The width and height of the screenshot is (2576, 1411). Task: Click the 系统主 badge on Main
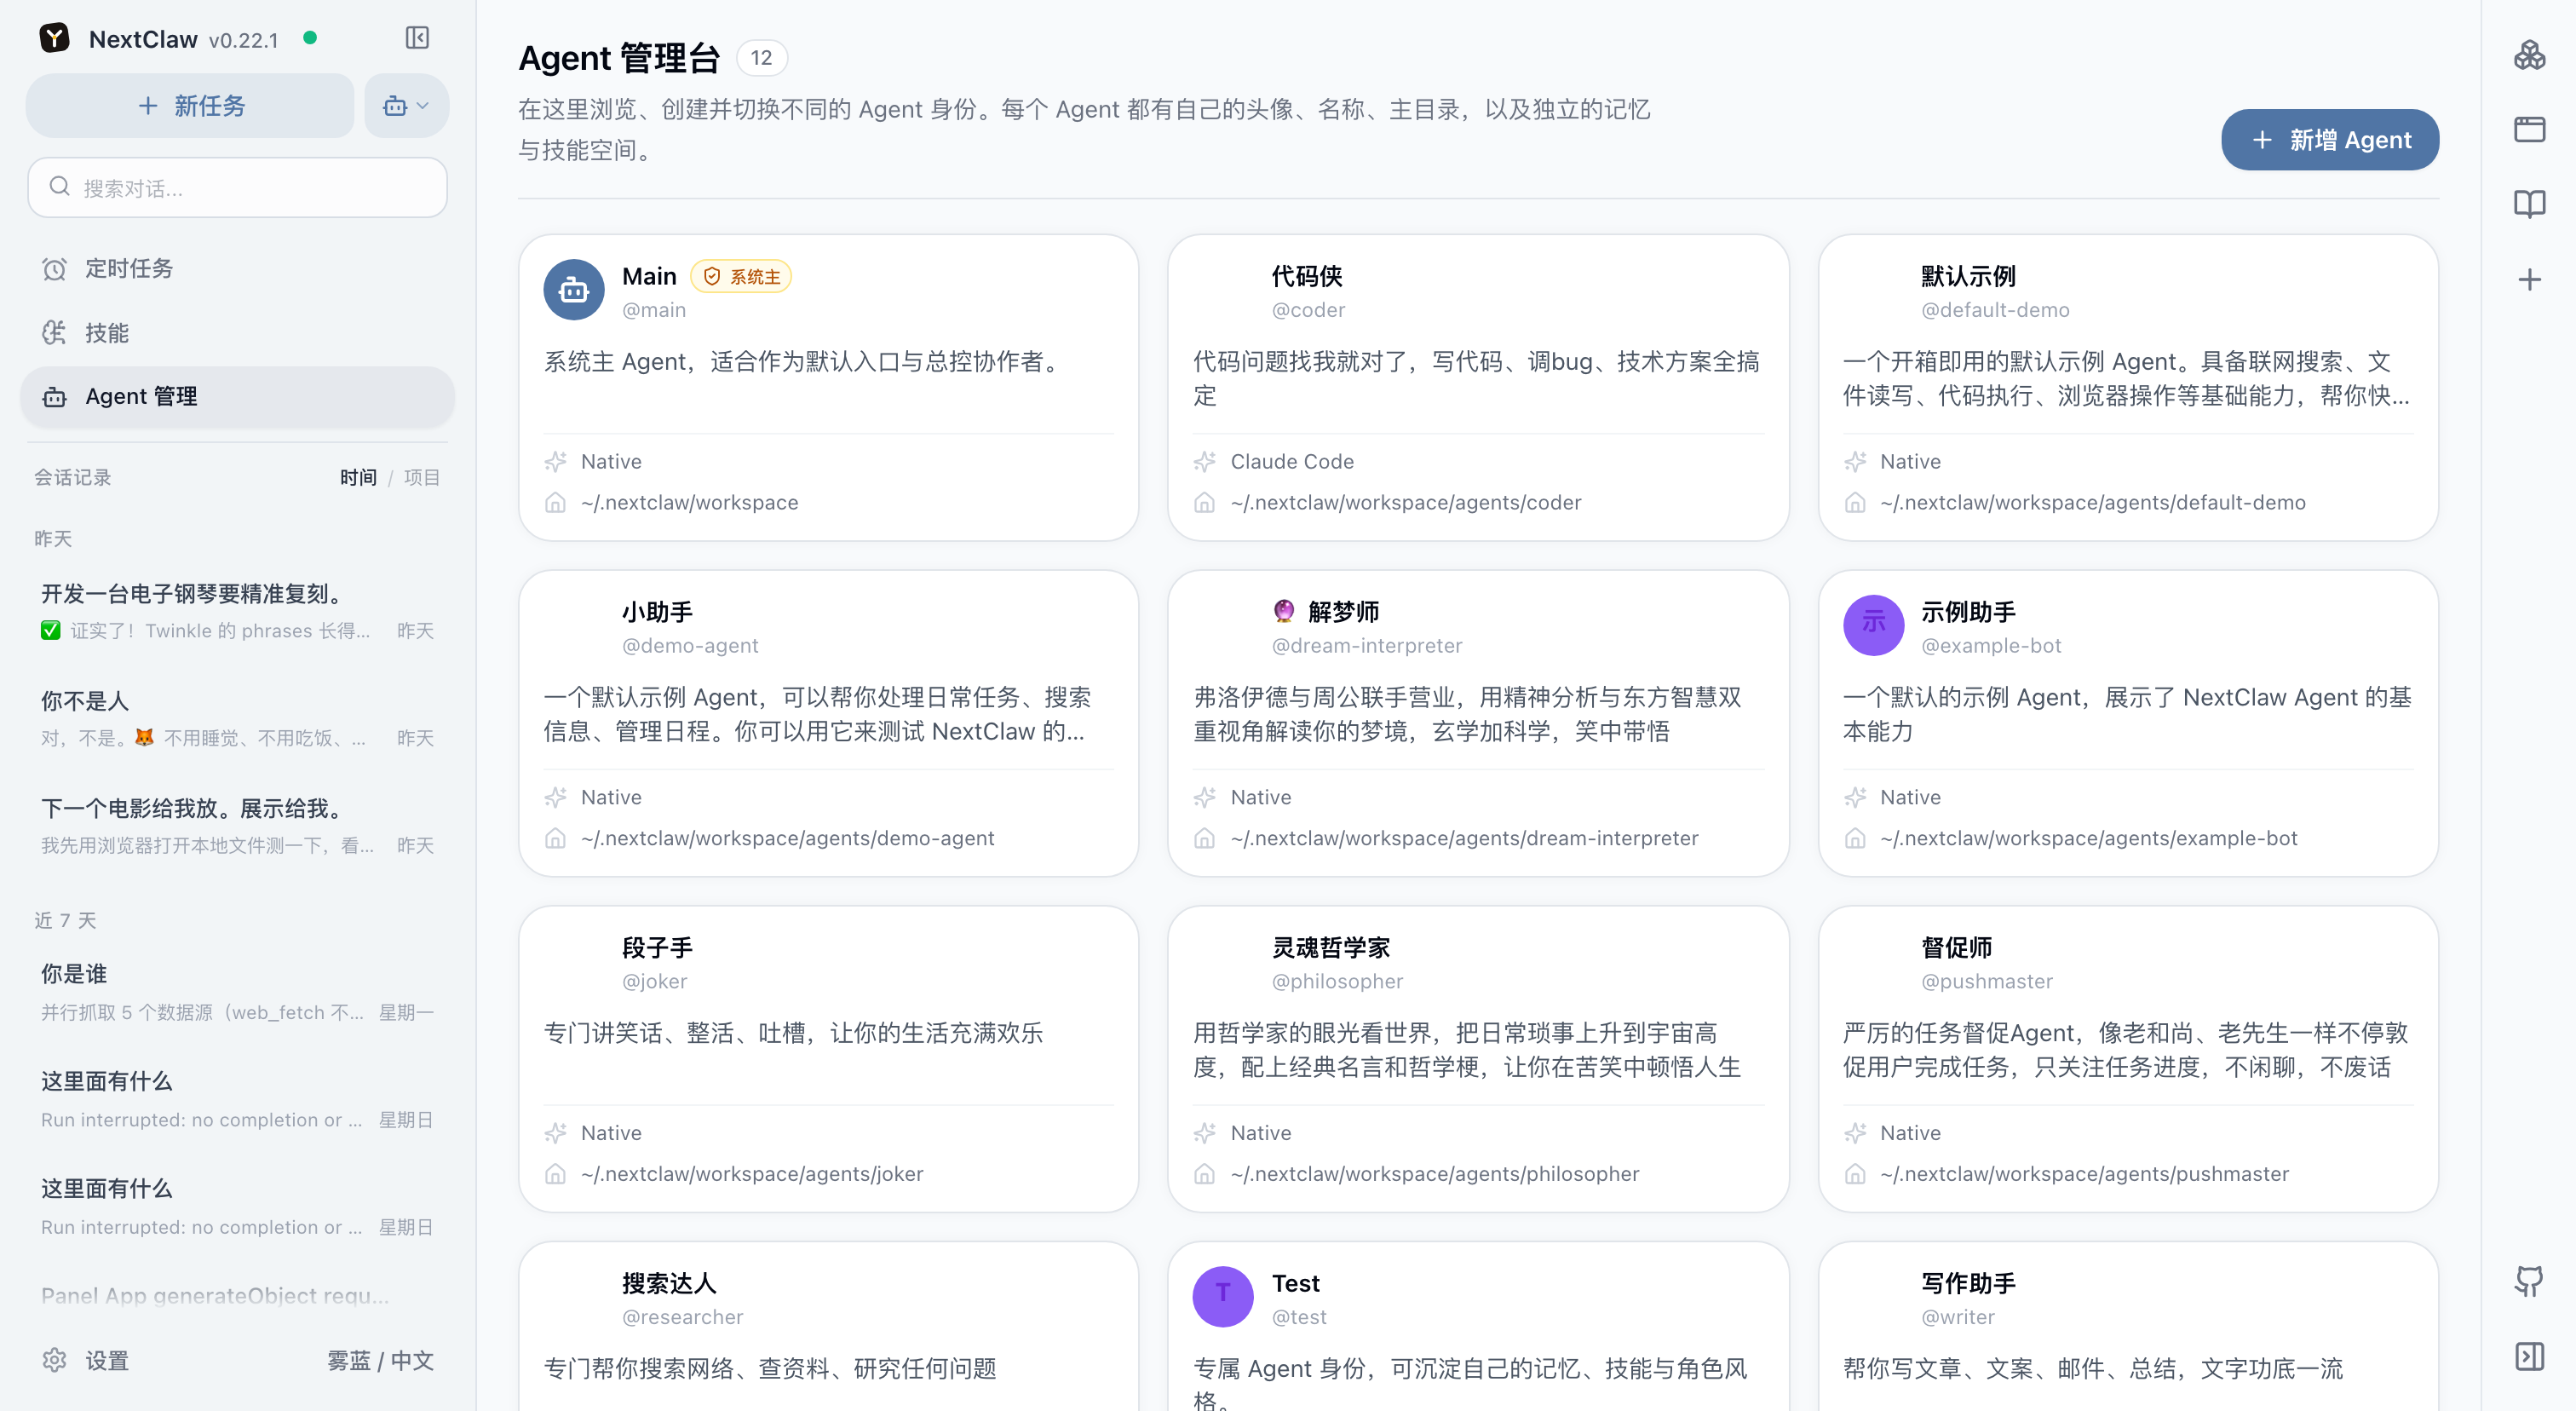741,276
